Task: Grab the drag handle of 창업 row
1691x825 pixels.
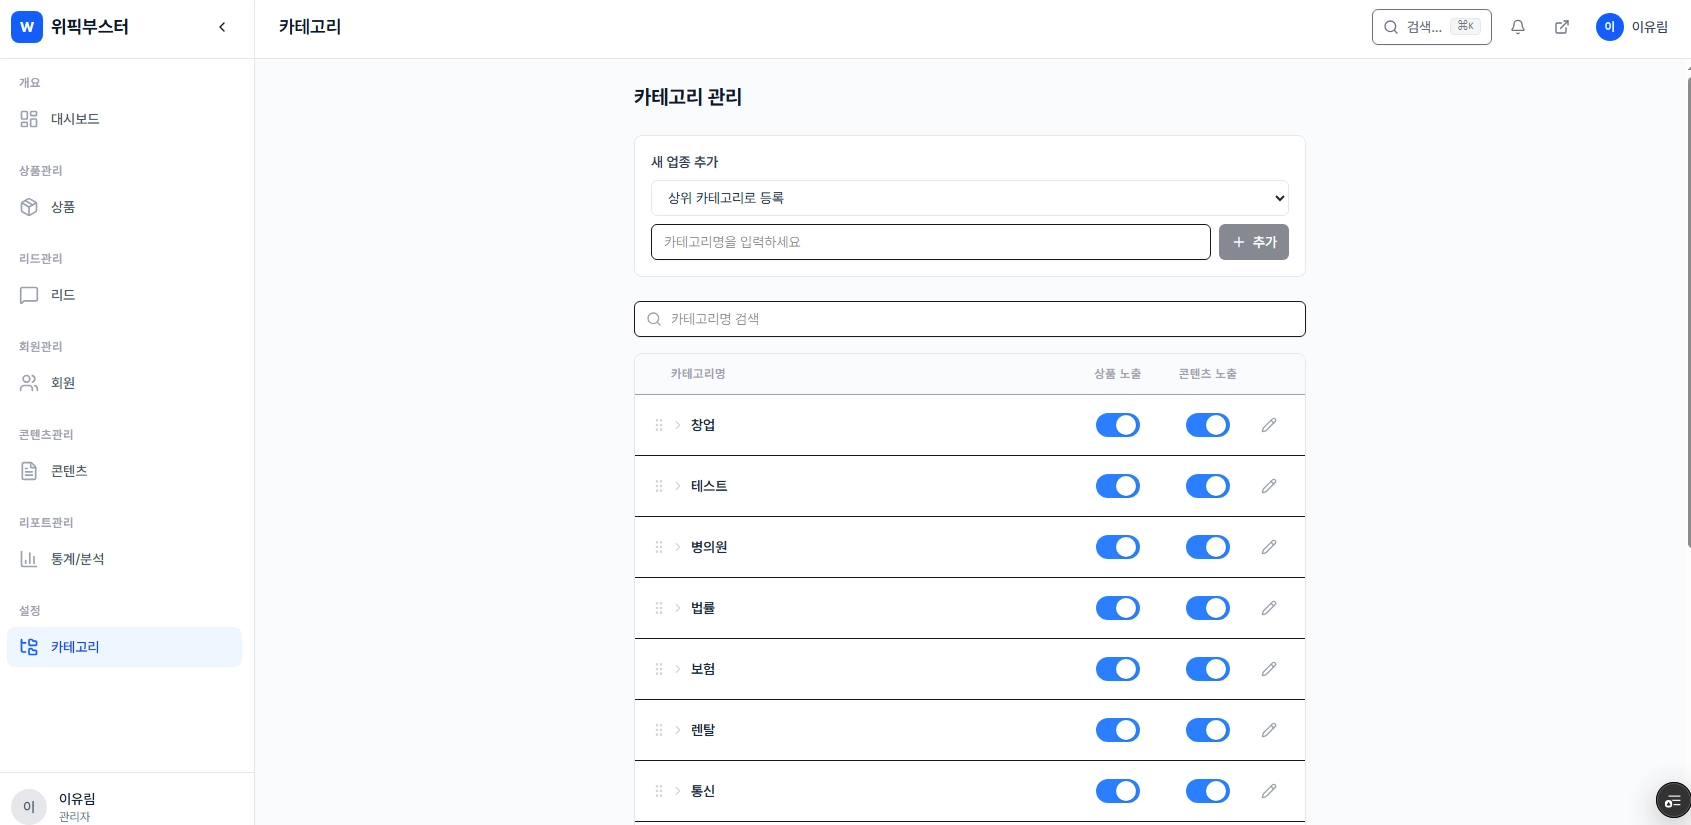Action: (x=659, y=425)
